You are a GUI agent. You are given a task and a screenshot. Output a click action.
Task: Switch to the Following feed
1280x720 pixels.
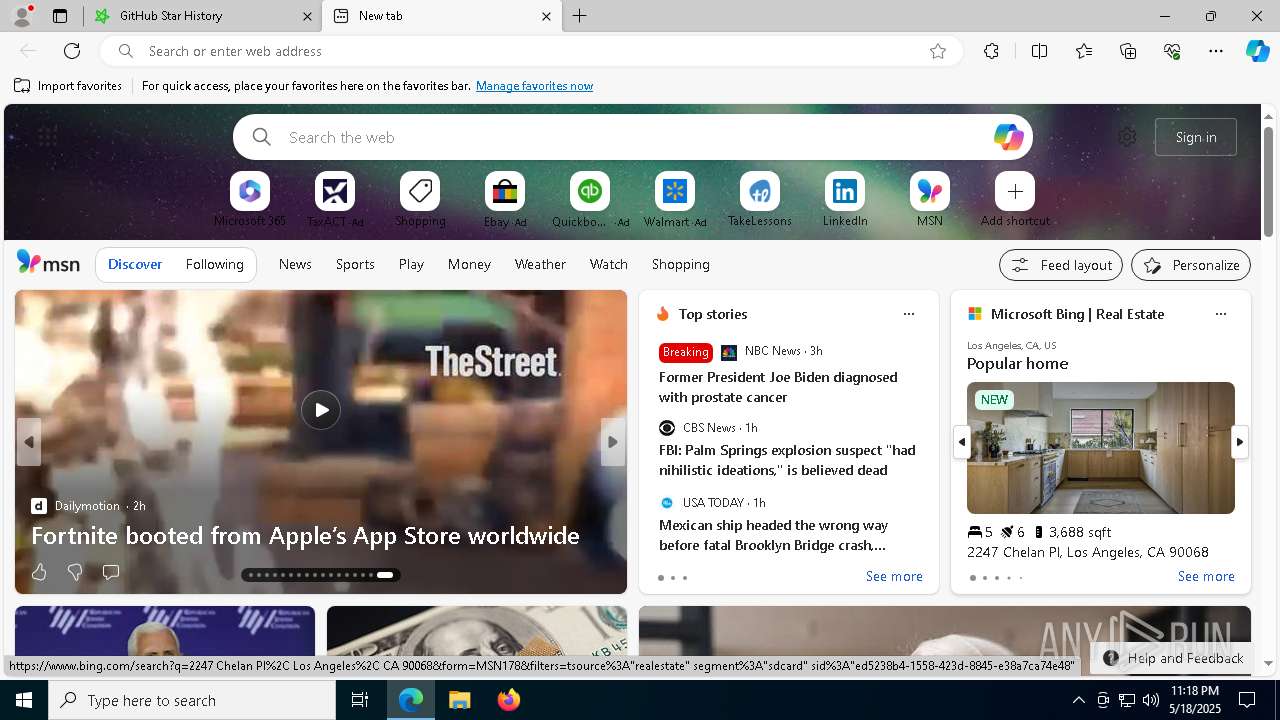[215, 265]
